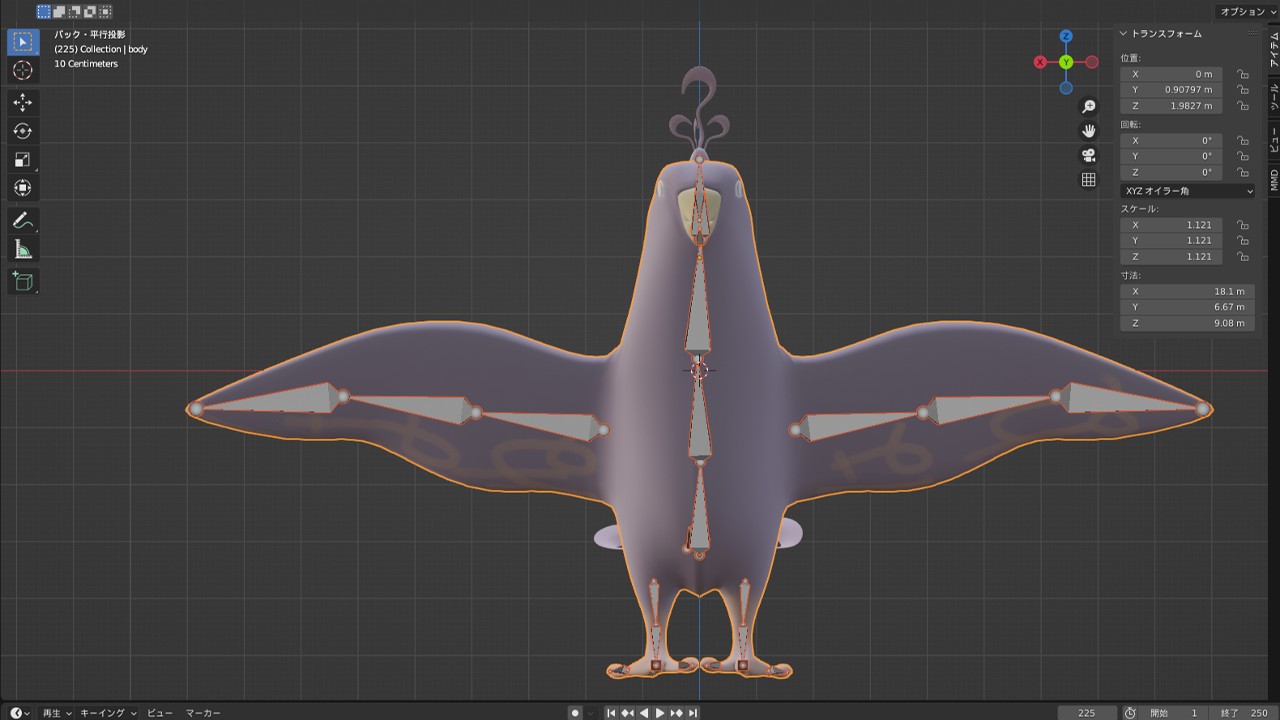Set selection mode to extend
The image size is (1280, 720).
pyautogui.click(x=59, y=12)
